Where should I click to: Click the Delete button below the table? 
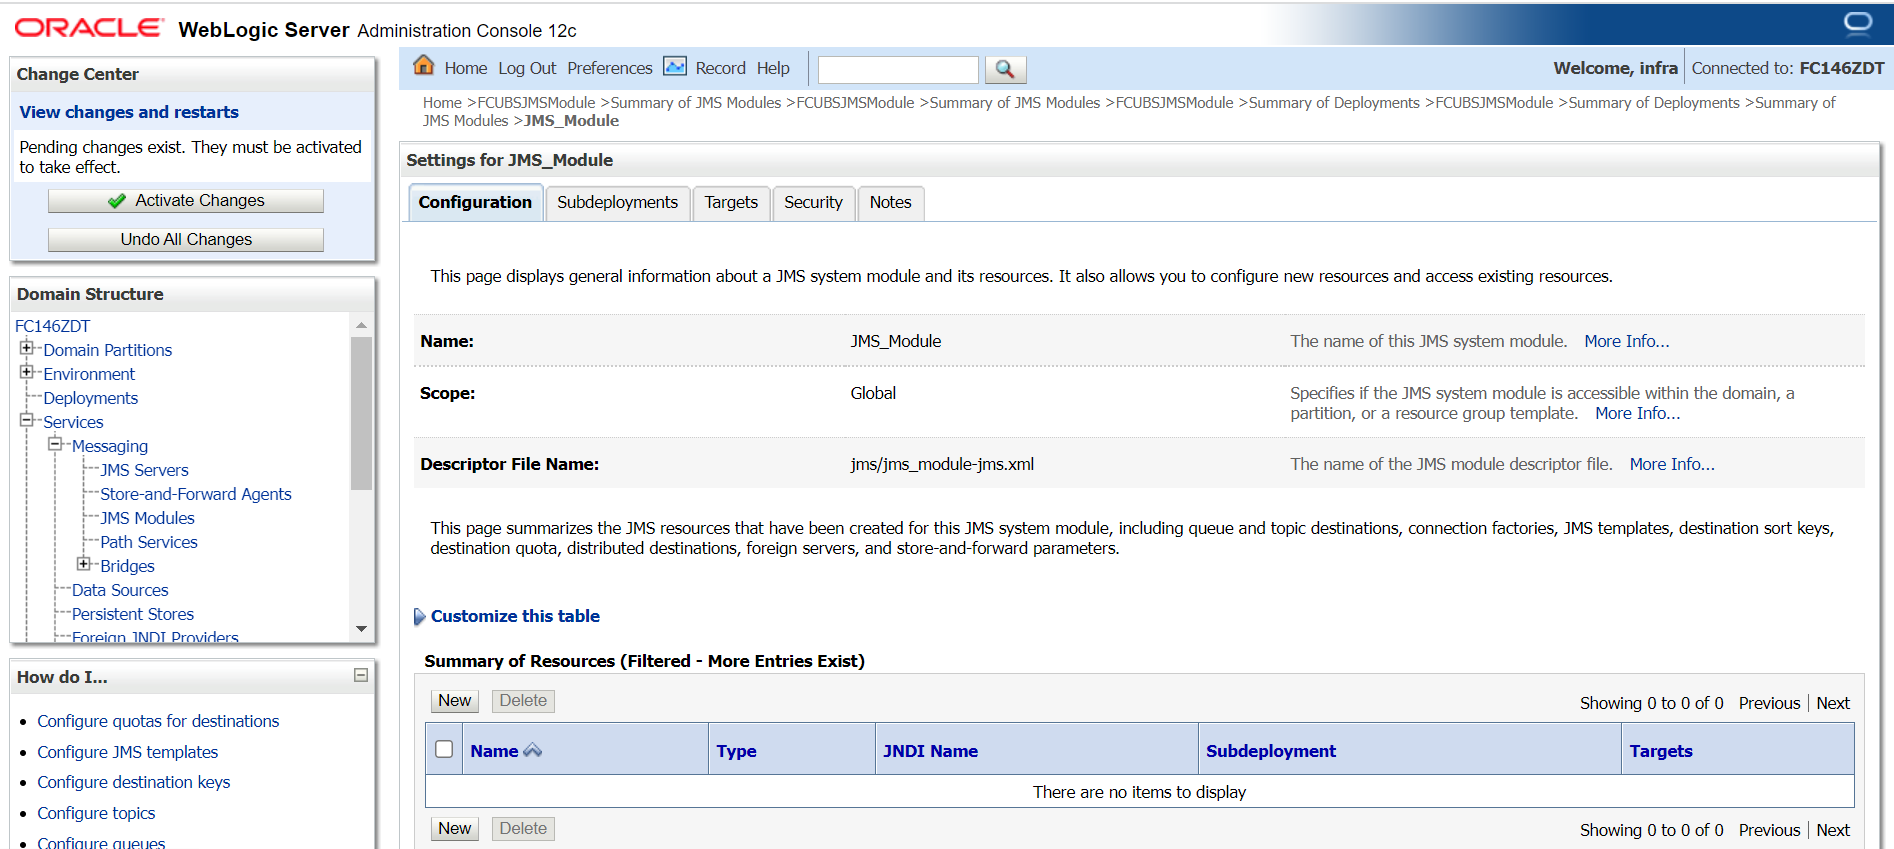click(x=523, y=829)
